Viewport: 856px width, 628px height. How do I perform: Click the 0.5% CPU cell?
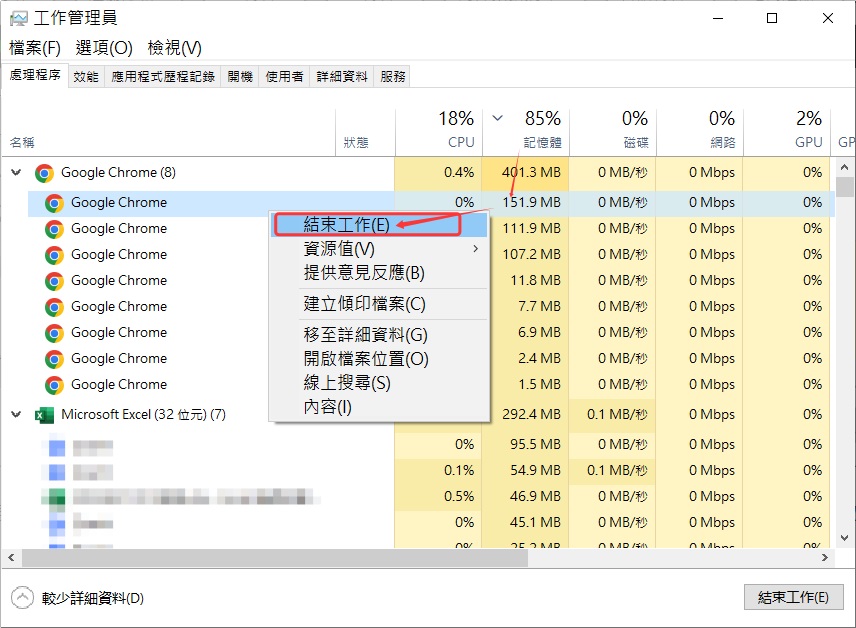point(438,496)
